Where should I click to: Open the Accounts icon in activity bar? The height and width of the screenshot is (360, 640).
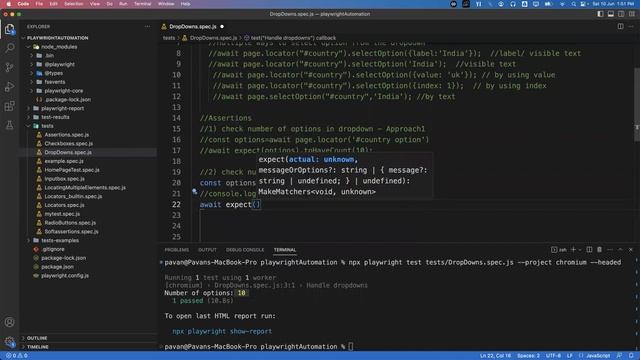[9, 322]
